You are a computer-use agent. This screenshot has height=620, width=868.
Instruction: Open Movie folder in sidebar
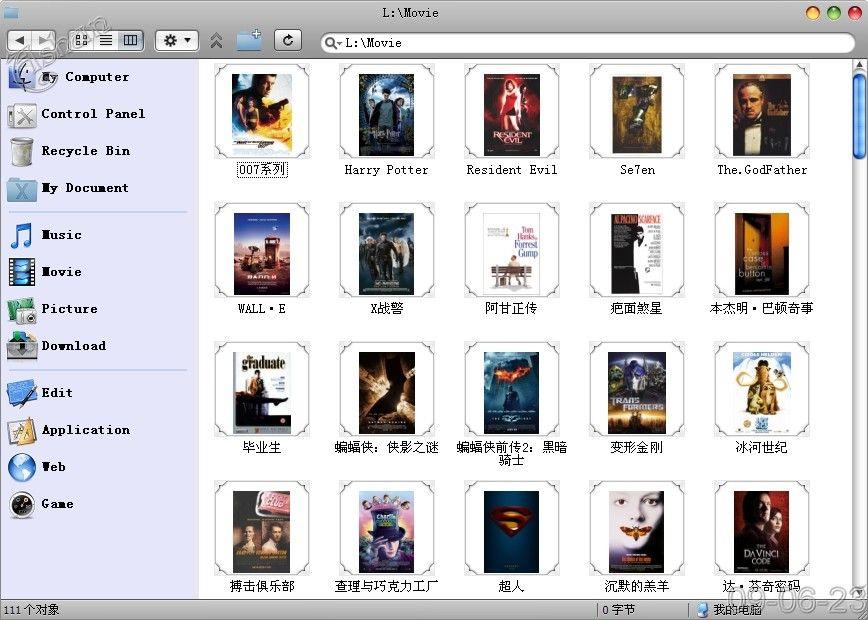click(x=45, y=272)
